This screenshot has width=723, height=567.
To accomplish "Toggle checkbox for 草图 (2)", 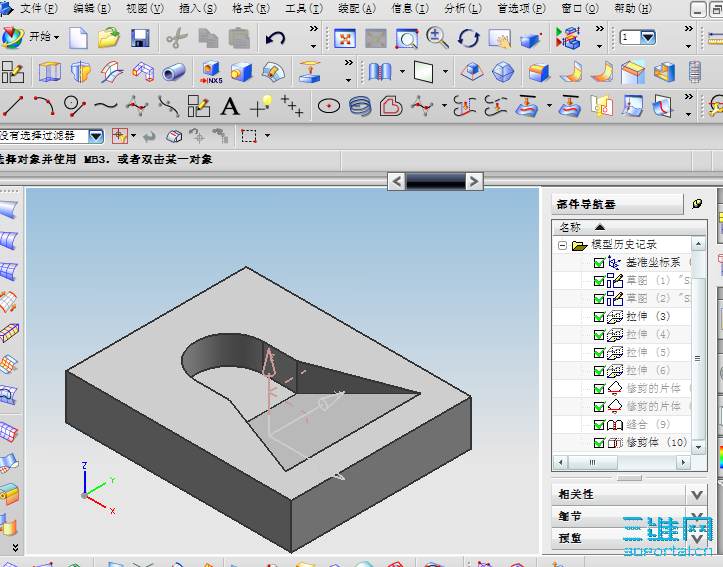I will point(599,299).
